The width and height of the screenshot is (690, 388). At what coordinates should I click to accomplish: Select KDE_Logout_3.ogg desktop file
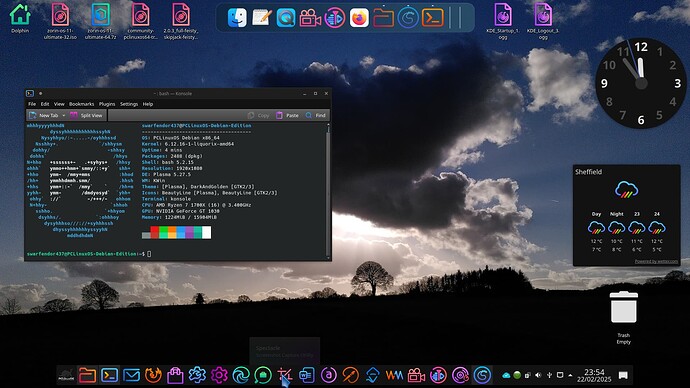(543, 21)
